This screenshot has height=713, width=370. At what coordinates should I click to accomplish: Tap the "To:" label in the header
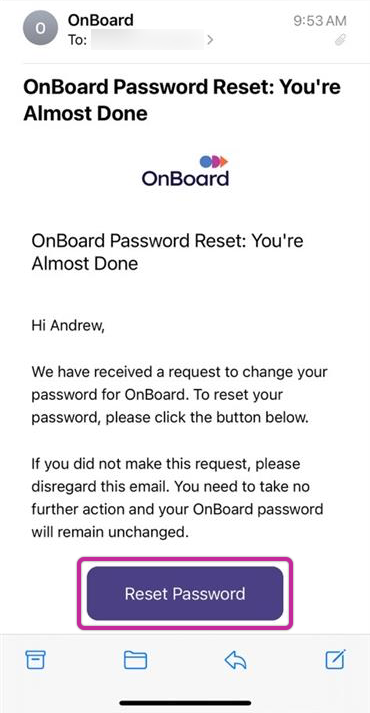click(x=77, y=40)
